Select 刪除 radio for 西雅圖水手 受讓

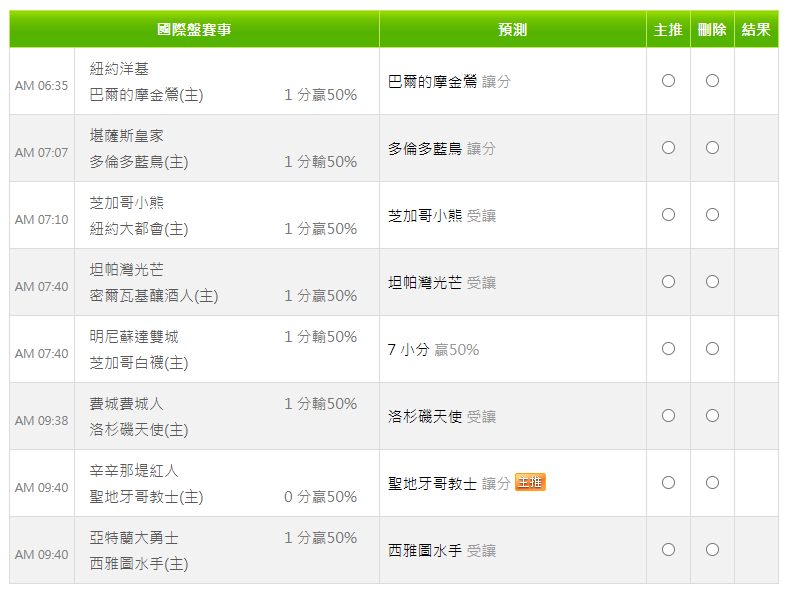click(712, 550)
